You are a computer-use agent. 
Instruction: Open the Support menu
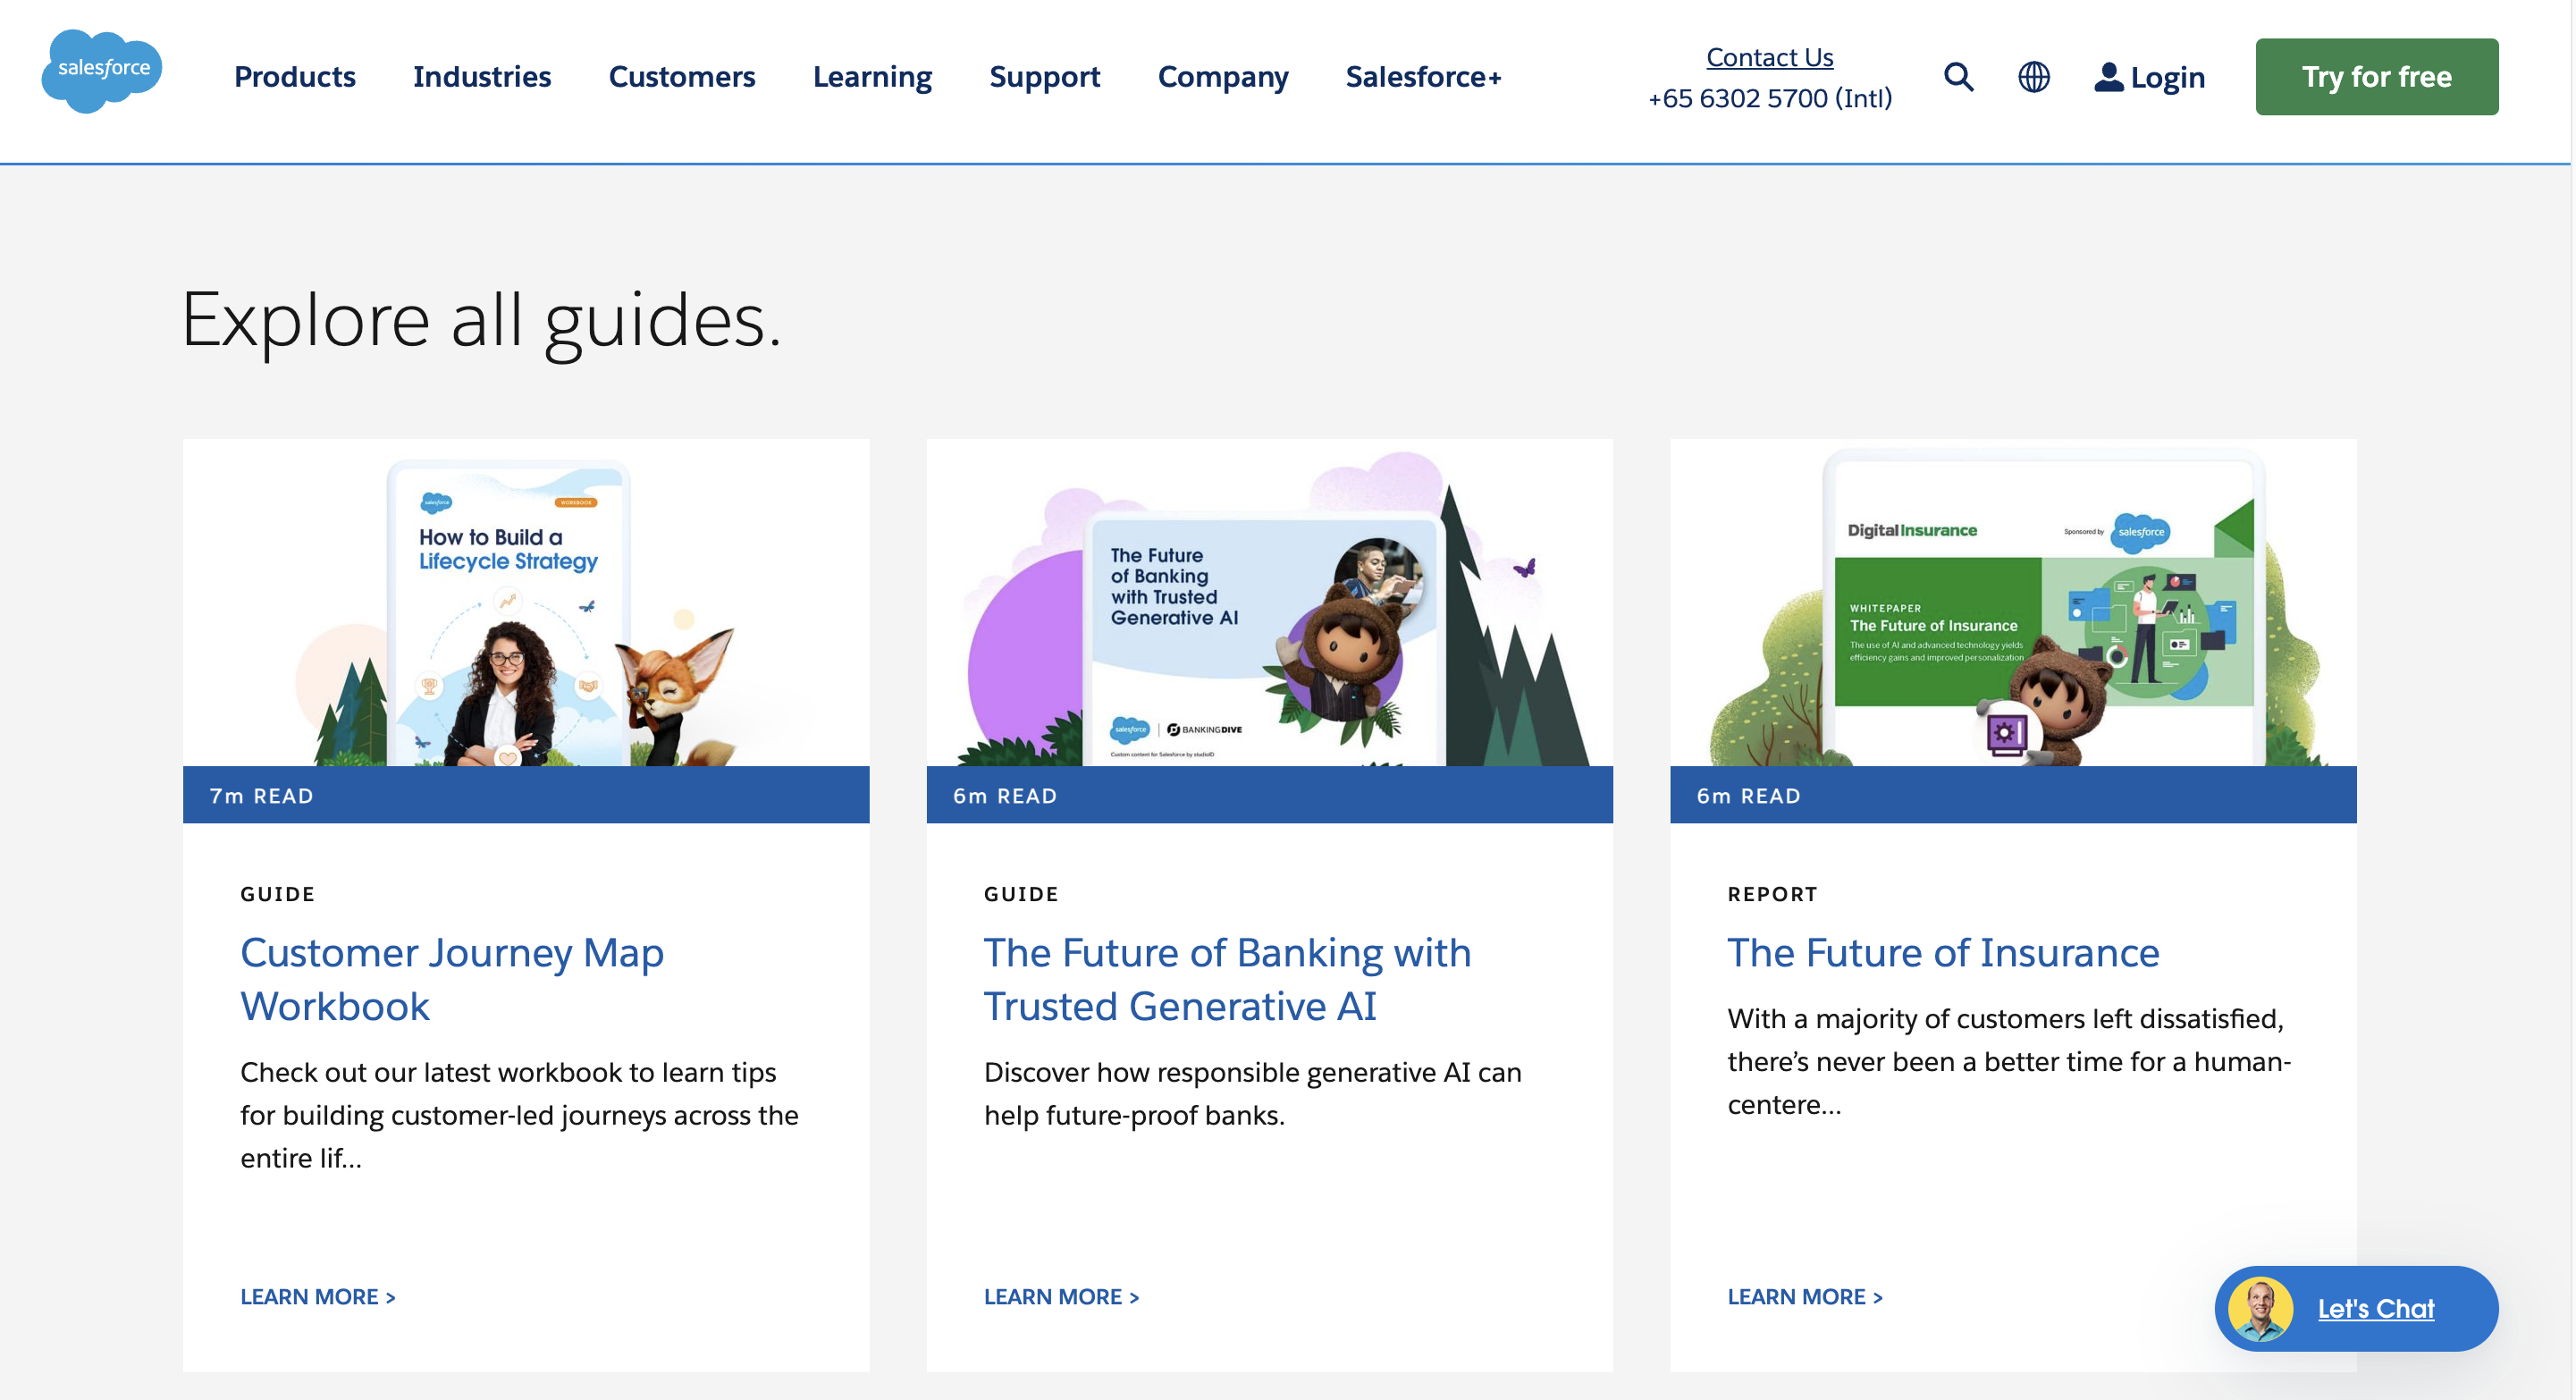(x=1045, y=77)
